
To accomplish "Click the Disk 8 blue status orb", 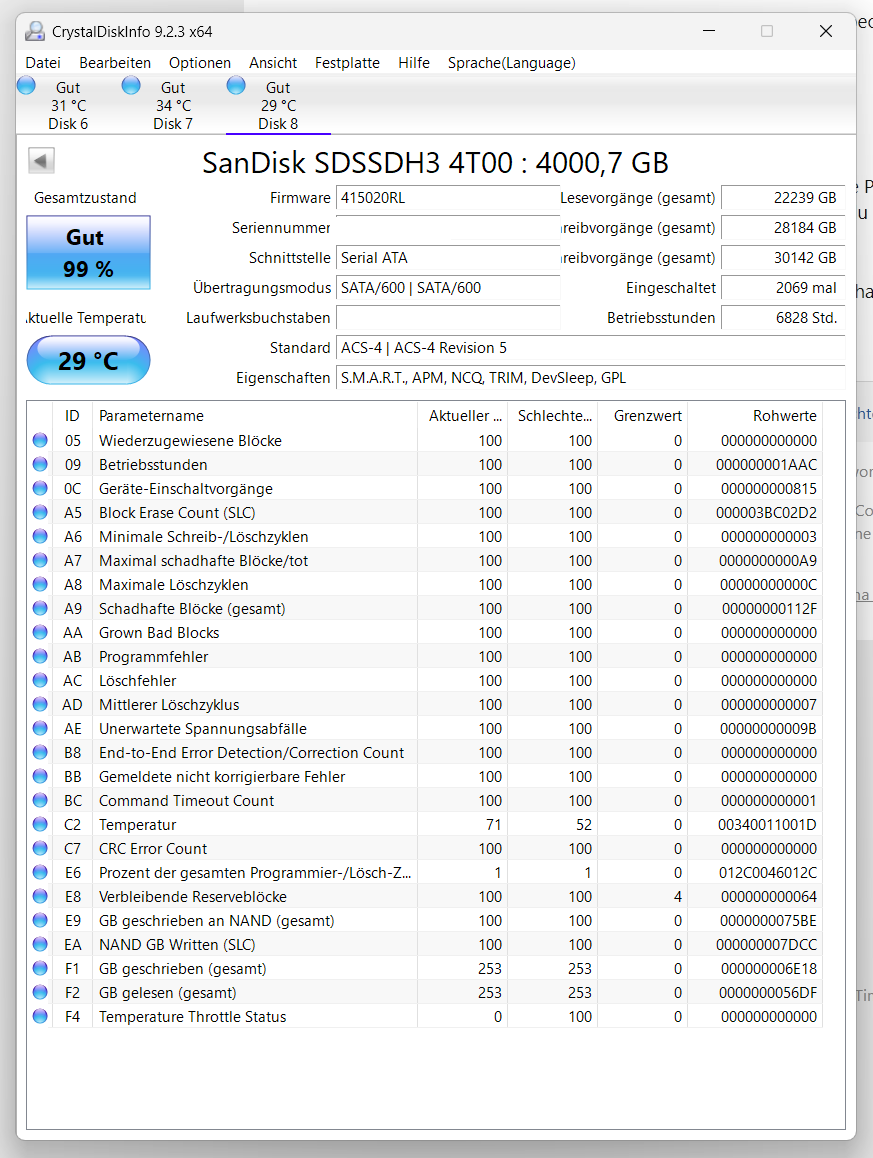I will click(x=236, y=86).
